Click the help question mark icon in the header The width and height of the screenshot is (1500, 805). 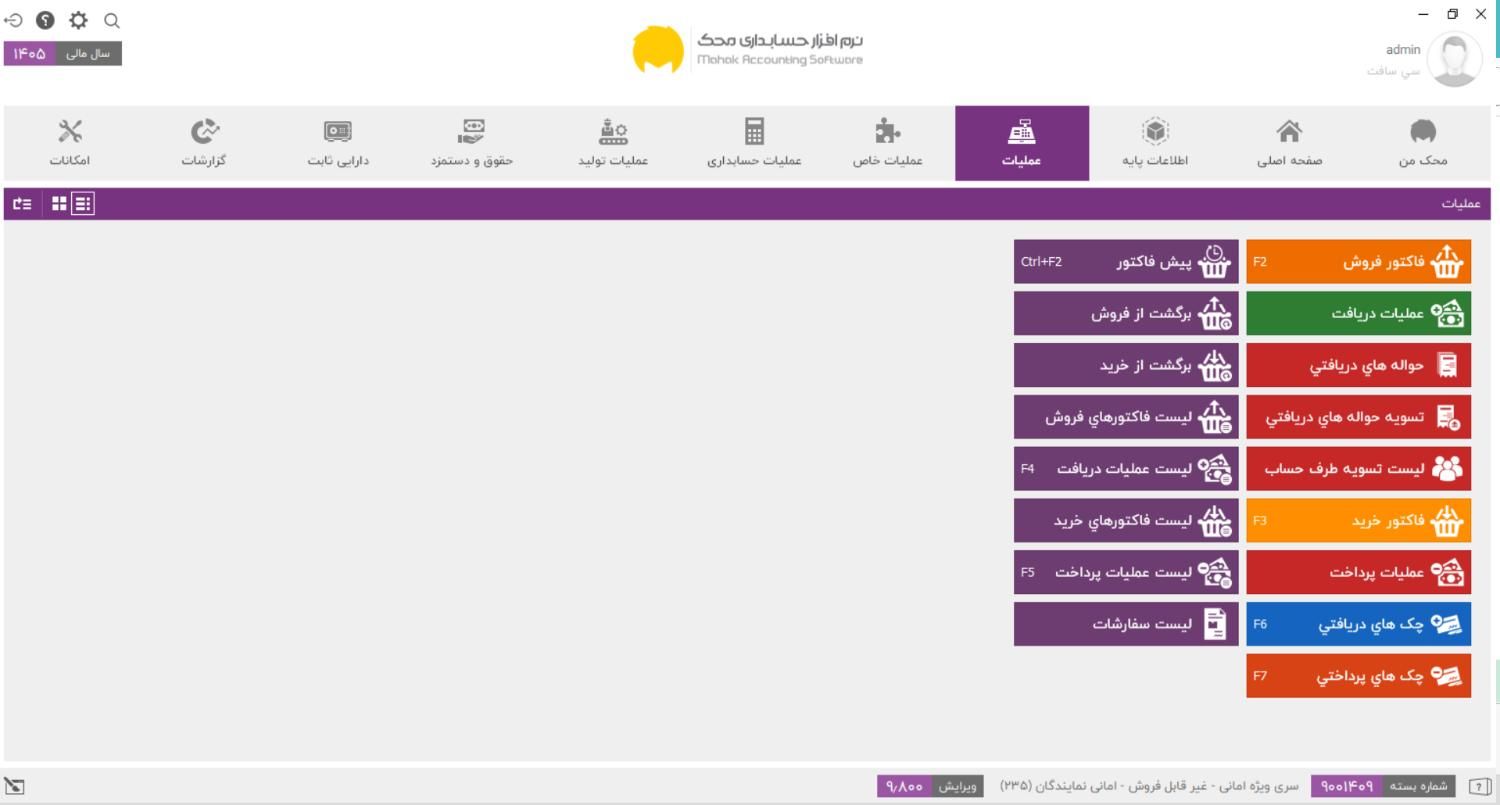[45, 20]
